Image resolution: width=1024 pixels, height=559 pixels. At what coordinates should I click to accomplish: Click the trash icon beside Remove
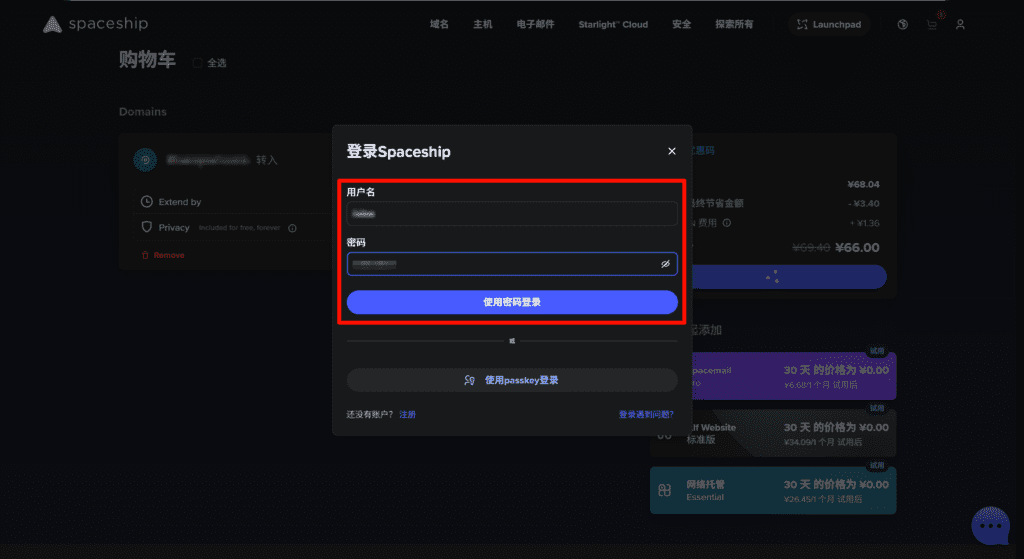[x=145, y=255]
